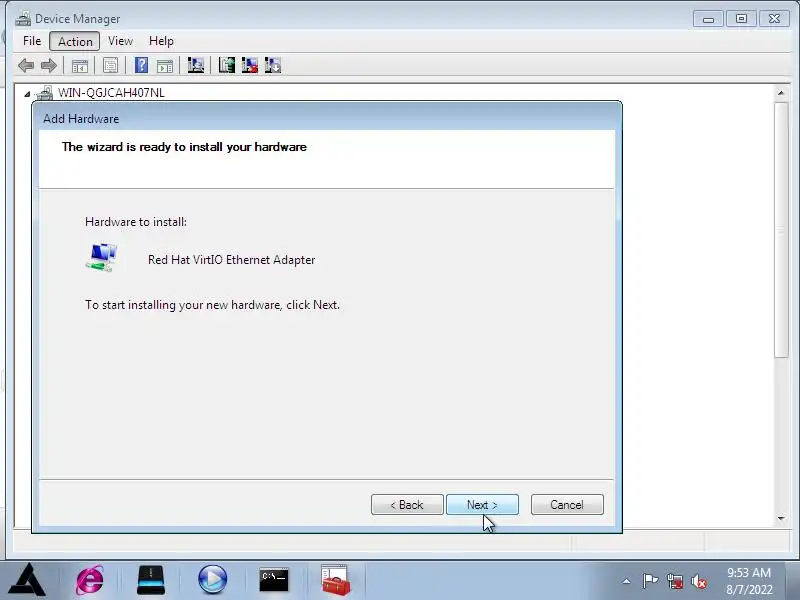The width and height of the screenshot is (800, 600).
Task: Click the Forward navigation arrow in toolbar
Action: pos(48,65)
